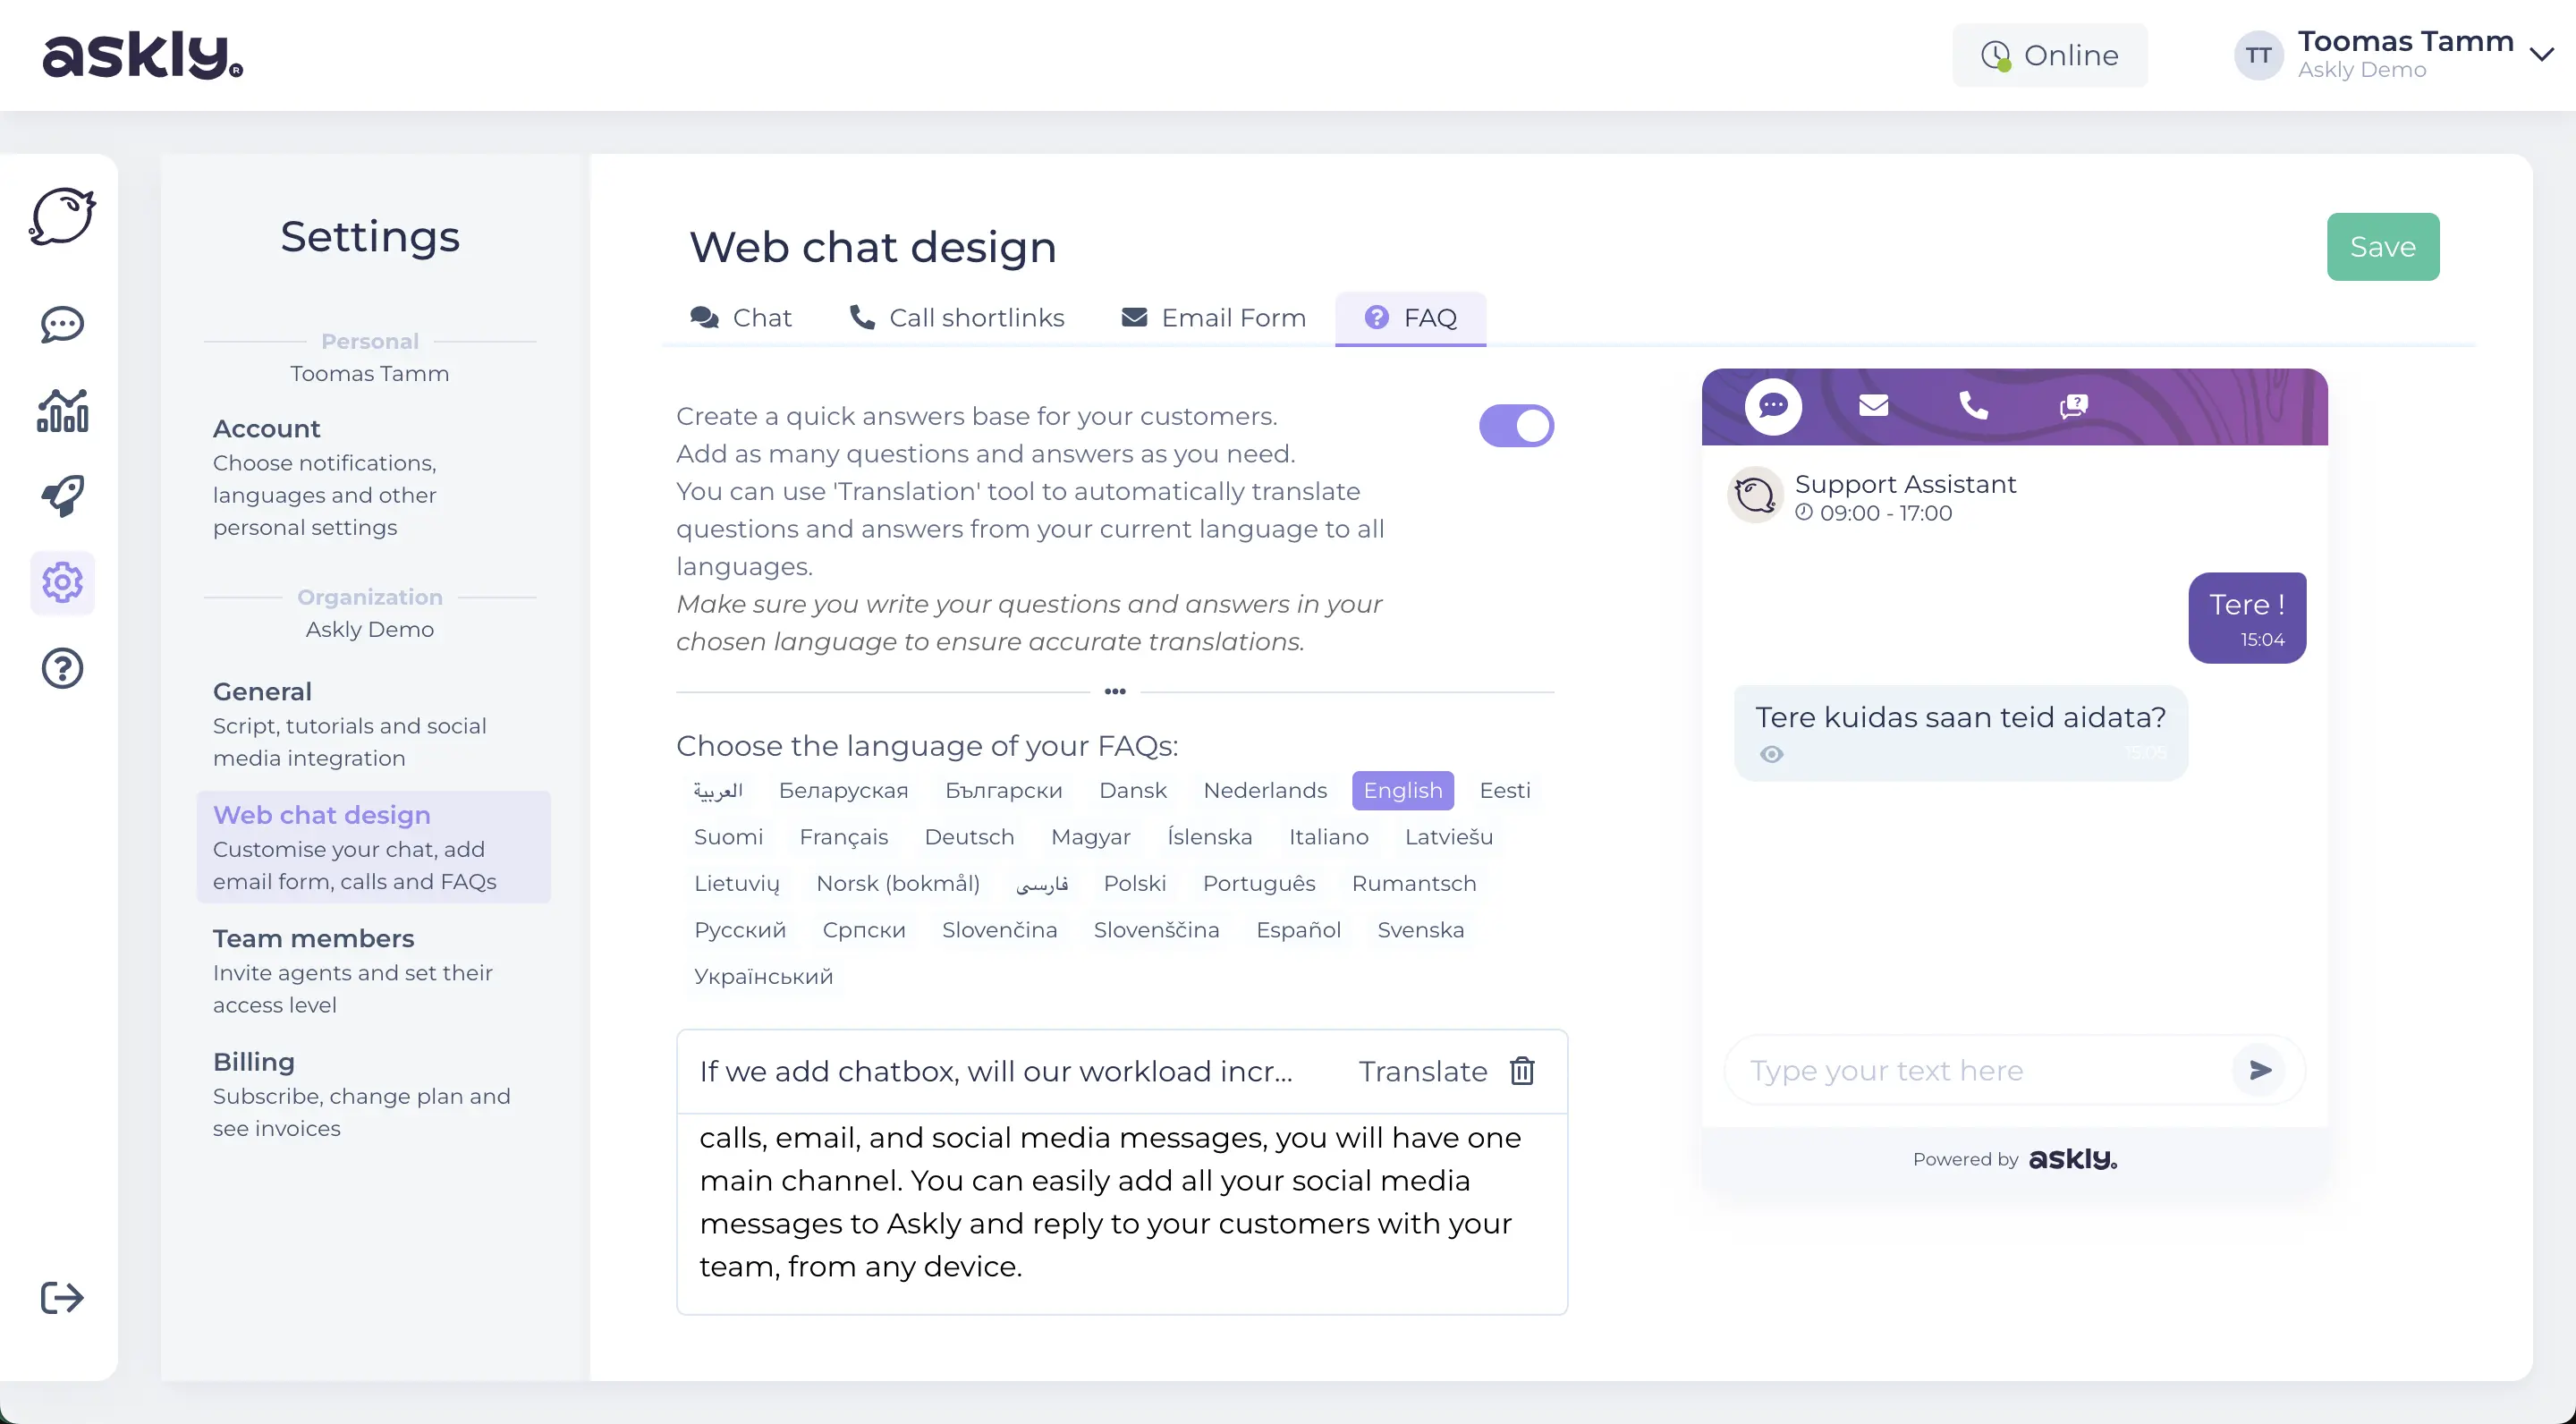Viewport: 2576px width, 1424px height.
Task: Click the email icon in webchat preview
Action: coord(1875,405)
